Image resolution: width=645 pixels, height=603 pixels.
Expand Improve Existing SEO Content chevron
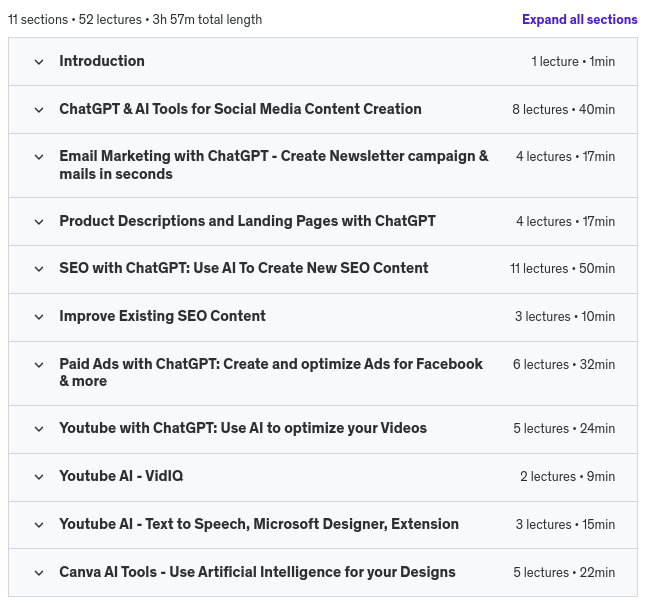point(39,317)
